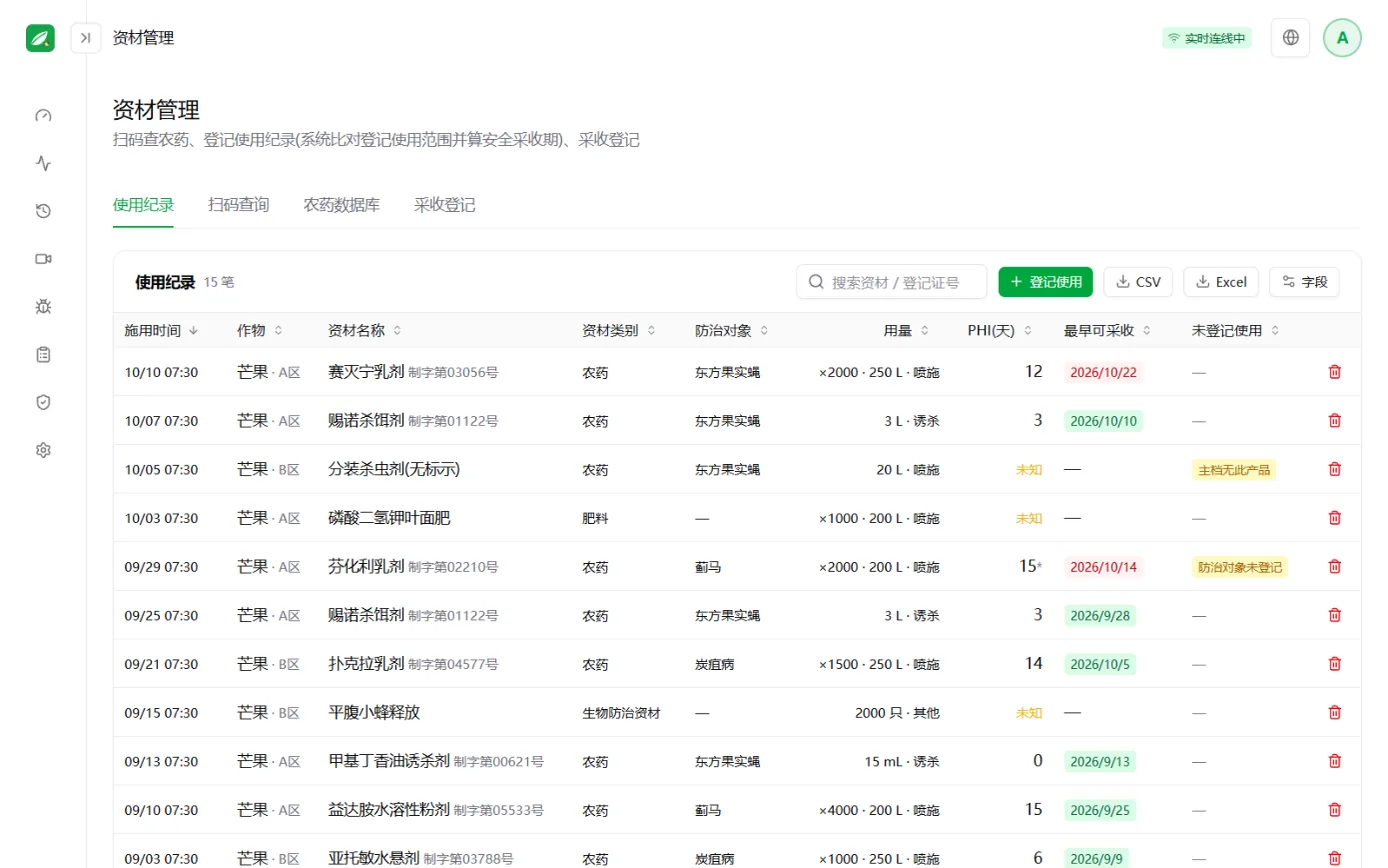This screenshot has width=1388, height=868.
Task: Select the 芬化利乳剂 name cell
Action: coord(366,566)
